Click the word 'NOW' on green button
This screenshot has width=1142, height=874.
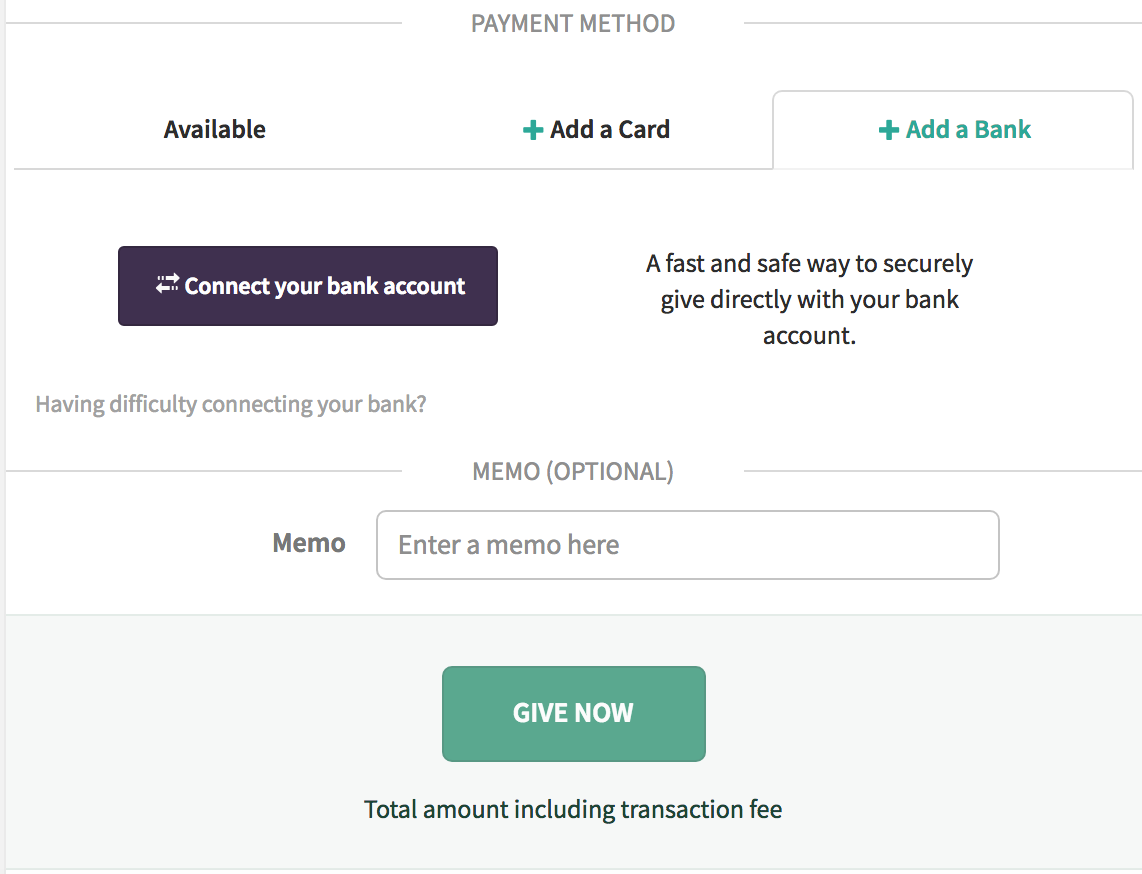(604, 713)
